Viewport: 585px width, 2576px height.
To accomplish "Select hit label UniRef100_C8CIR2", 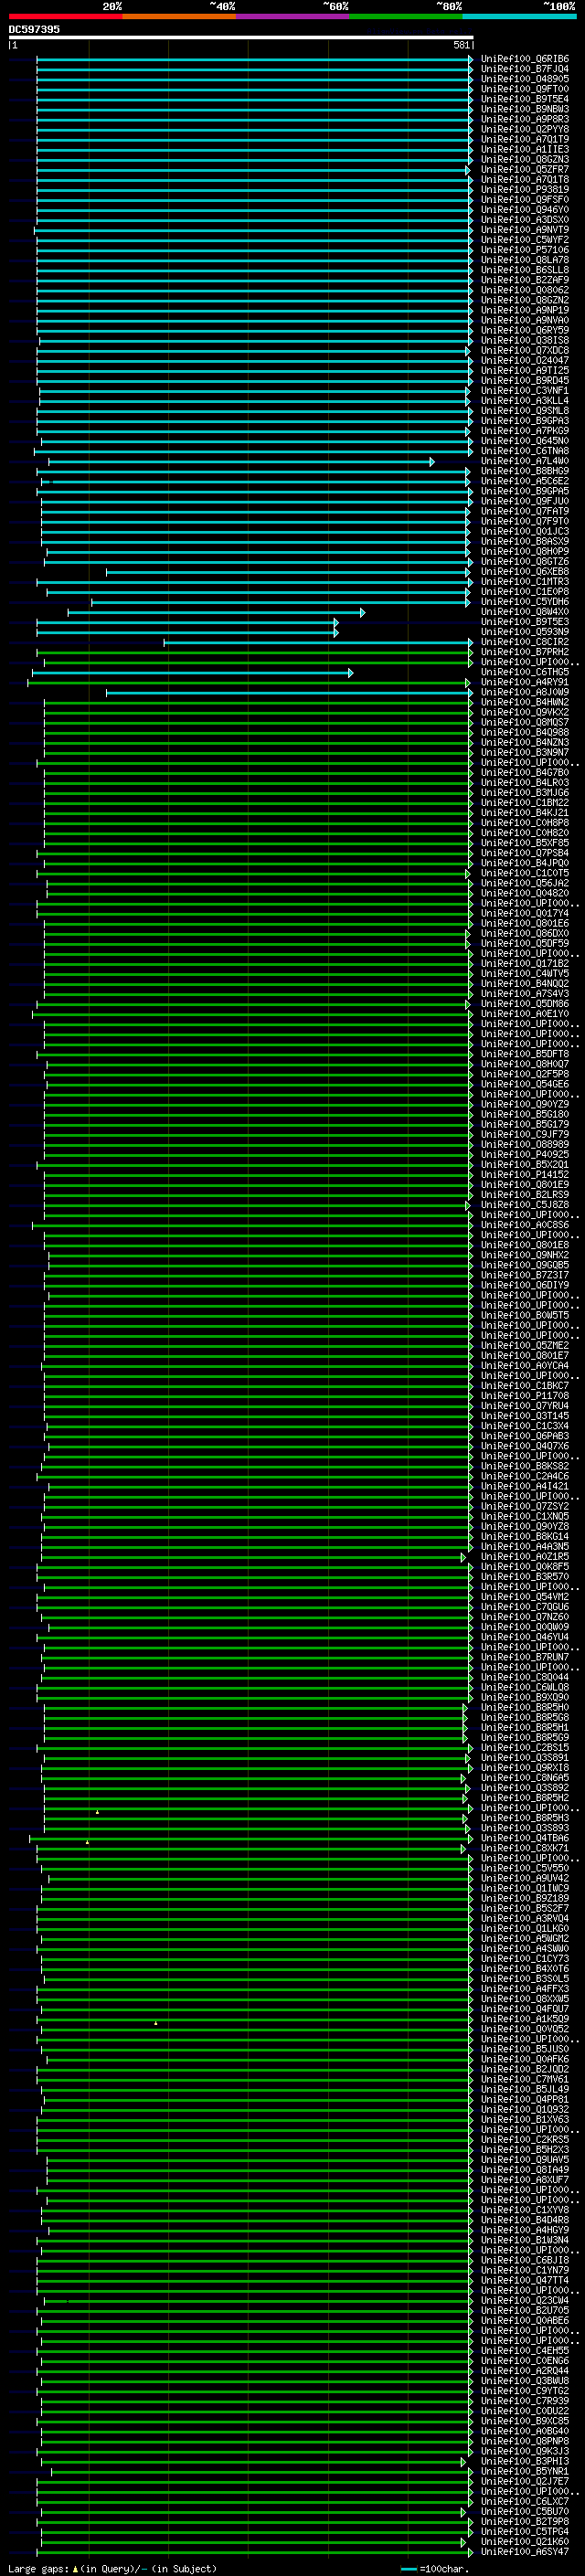I will [x=525, y=643].
